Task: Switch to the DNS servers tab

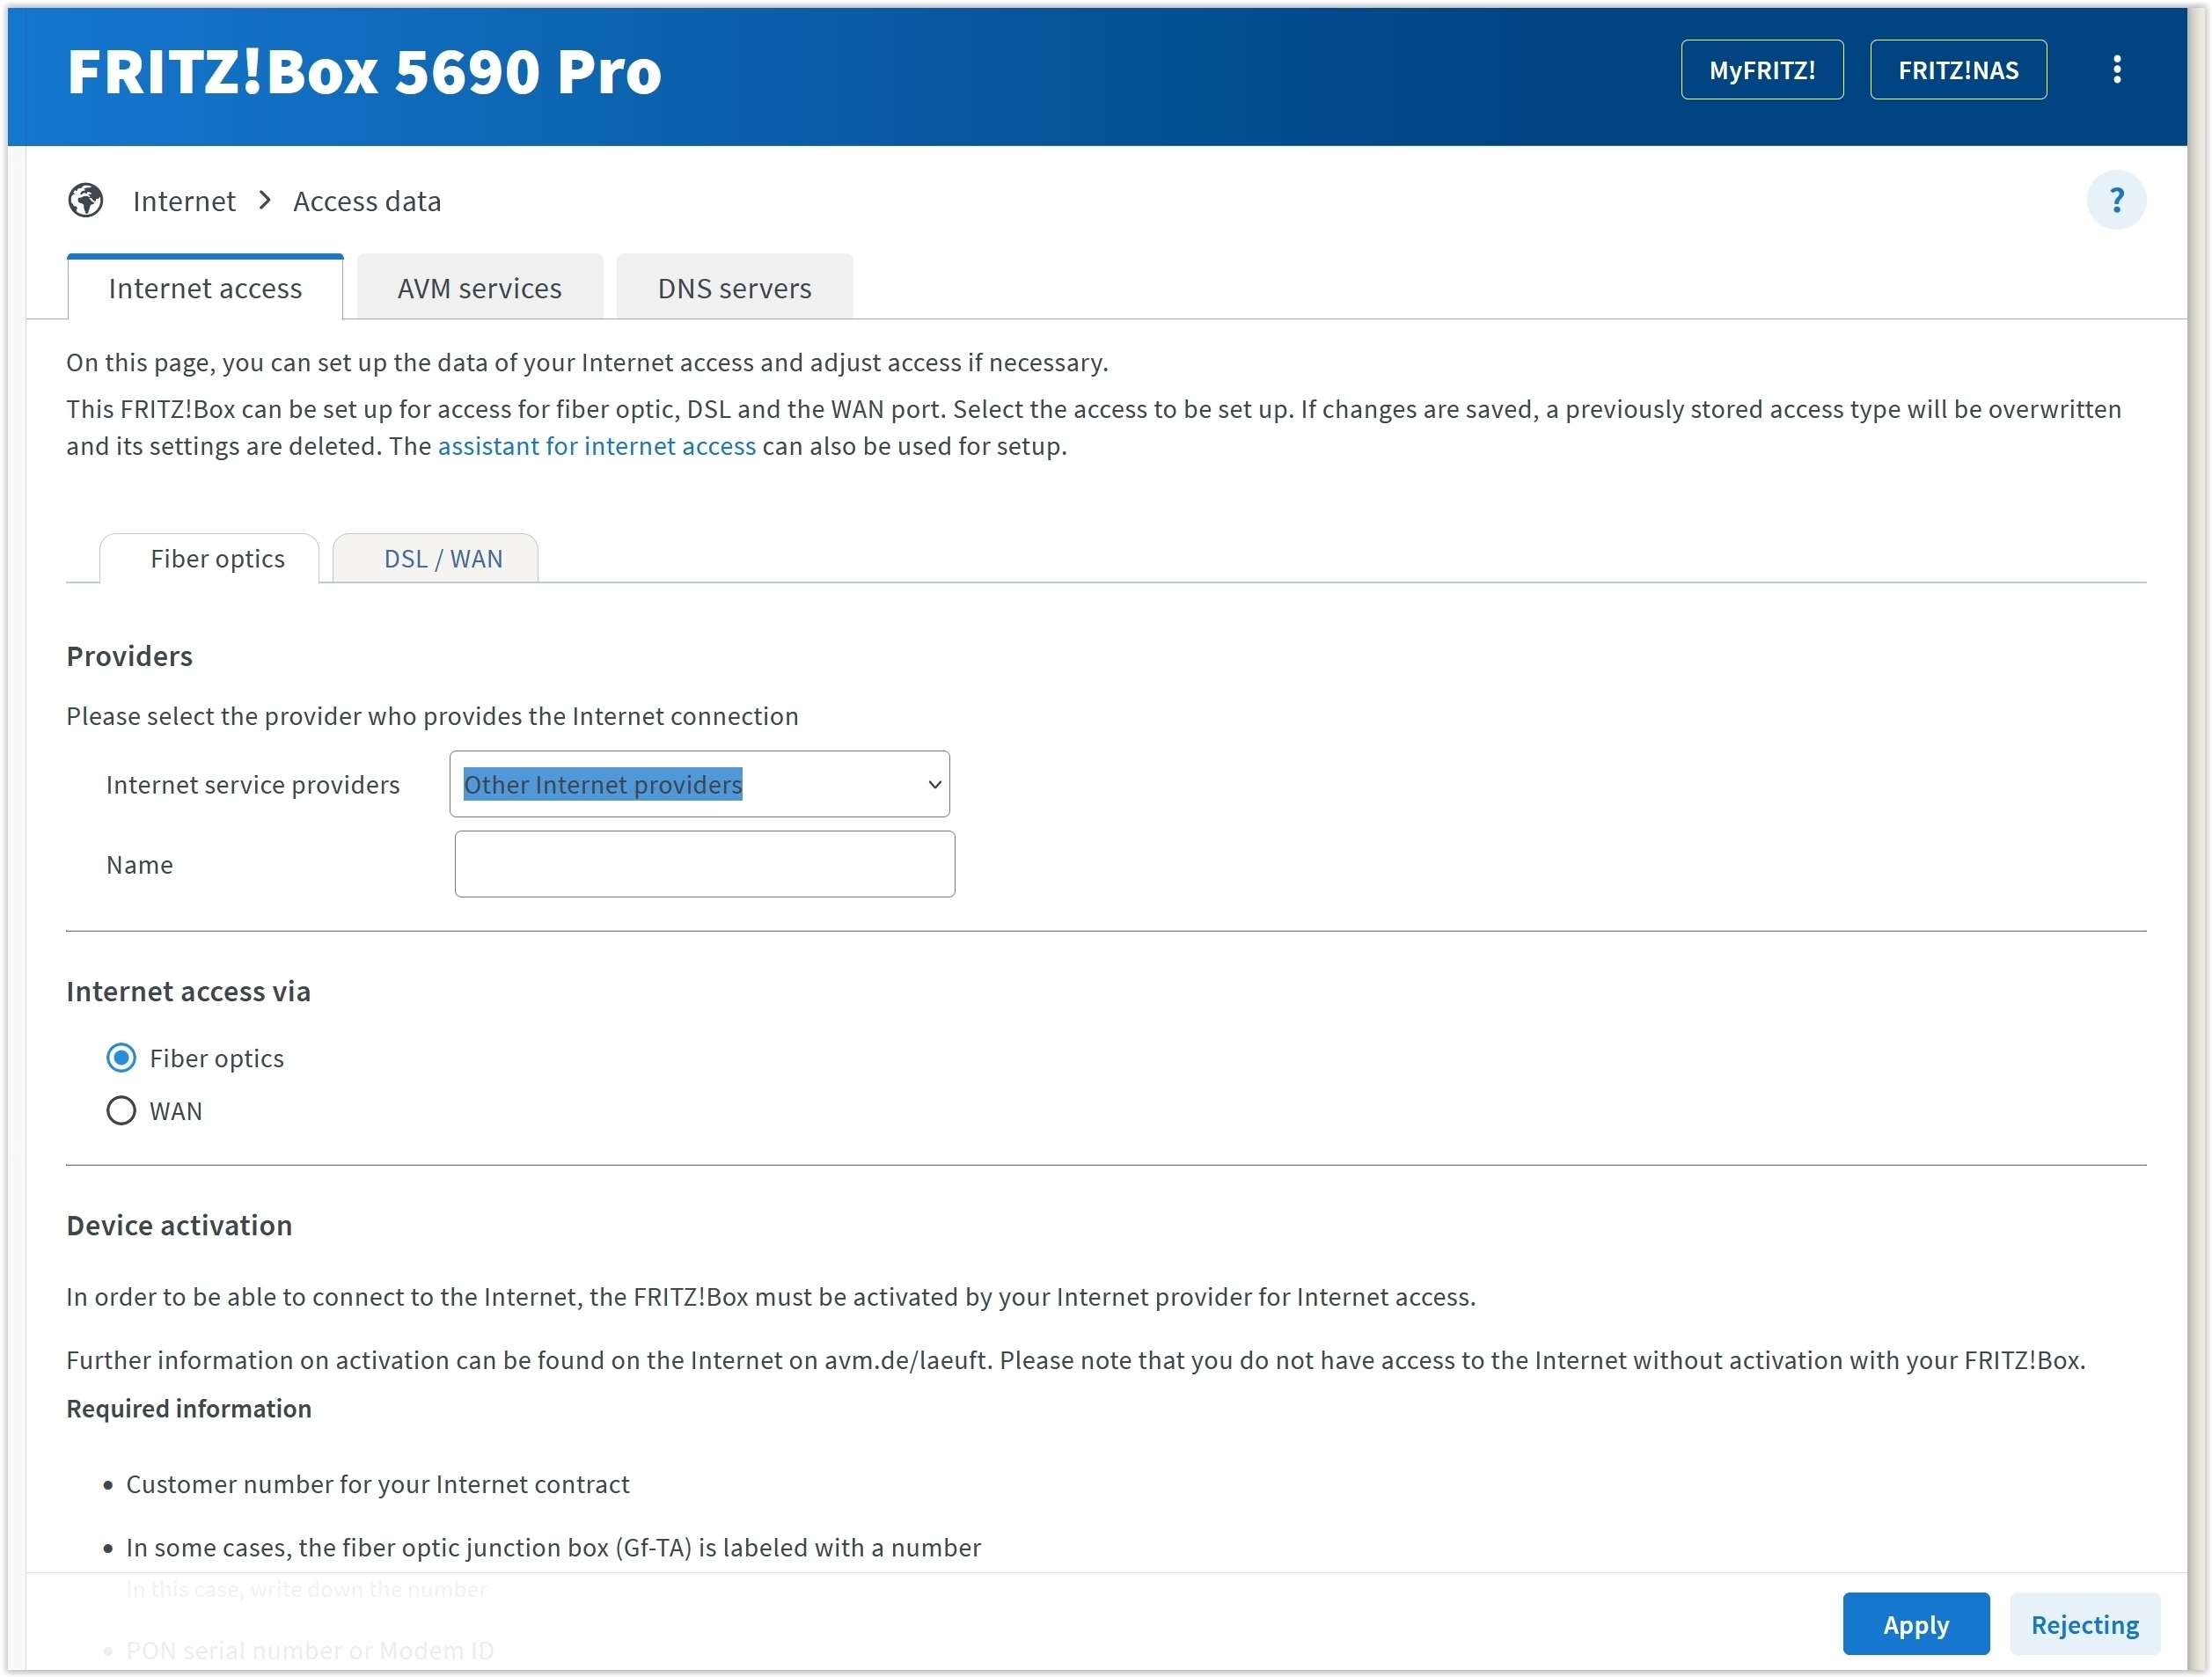Action: (735, 288)
